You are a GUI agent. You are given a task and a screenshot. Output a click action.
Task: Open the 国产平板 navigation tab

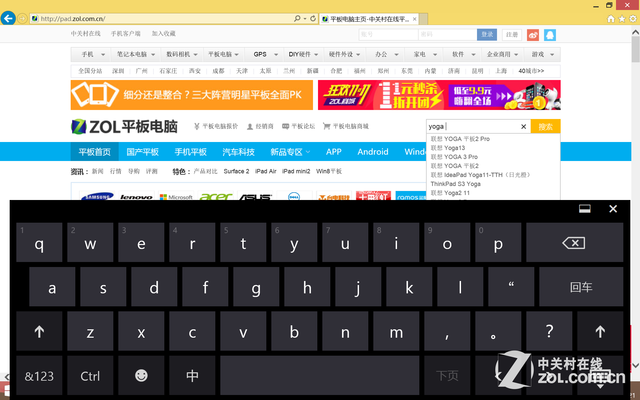pos(142,152)
